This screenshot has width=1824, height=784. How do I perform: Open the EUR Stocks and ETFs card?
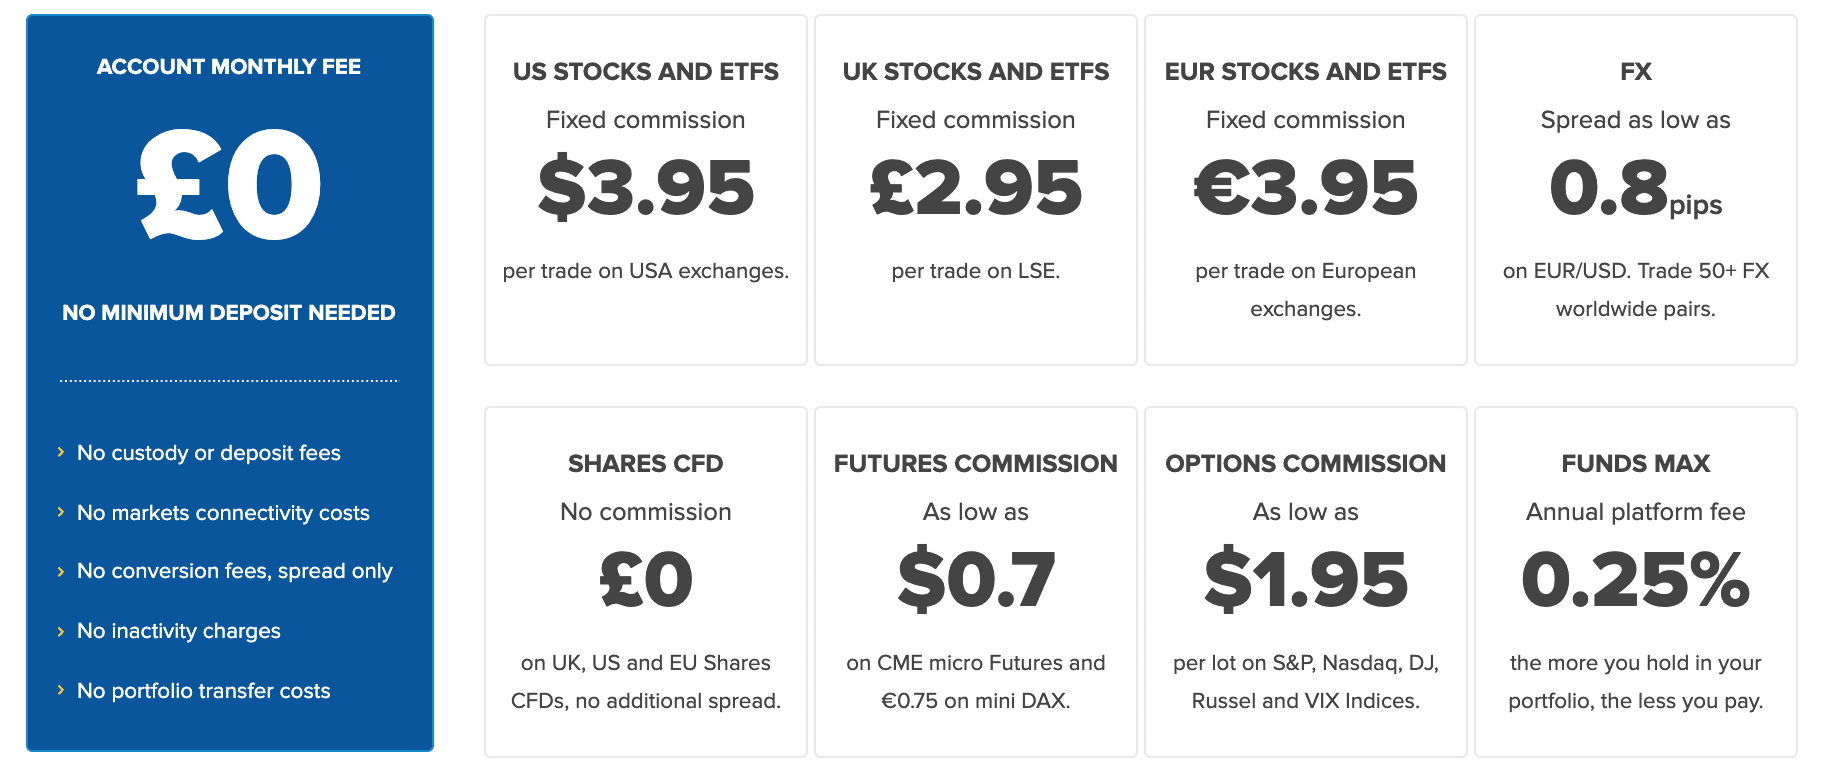(1306, 190)
